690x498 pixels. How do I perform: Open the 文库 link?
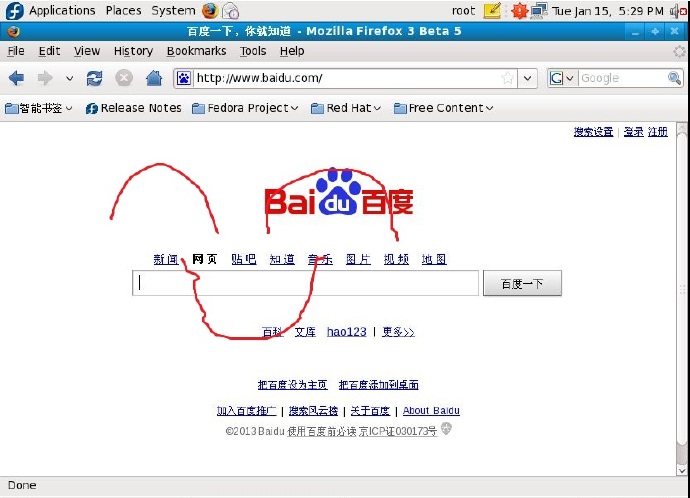click(305, 332)
